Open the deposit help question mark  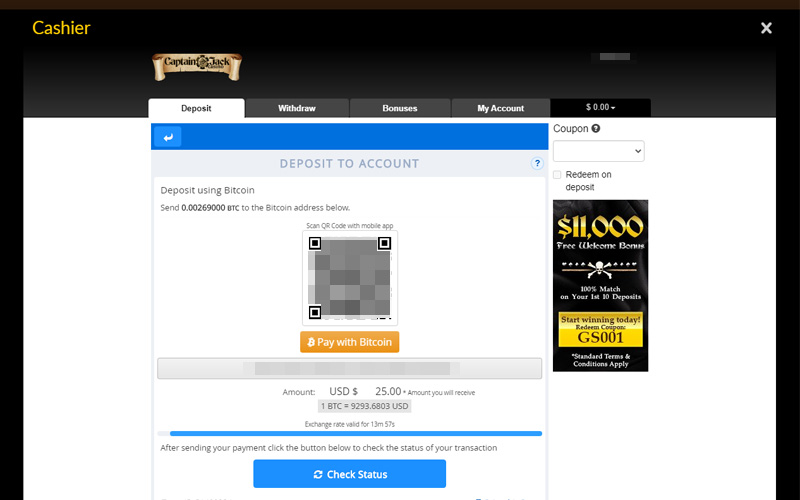(537, 163)
